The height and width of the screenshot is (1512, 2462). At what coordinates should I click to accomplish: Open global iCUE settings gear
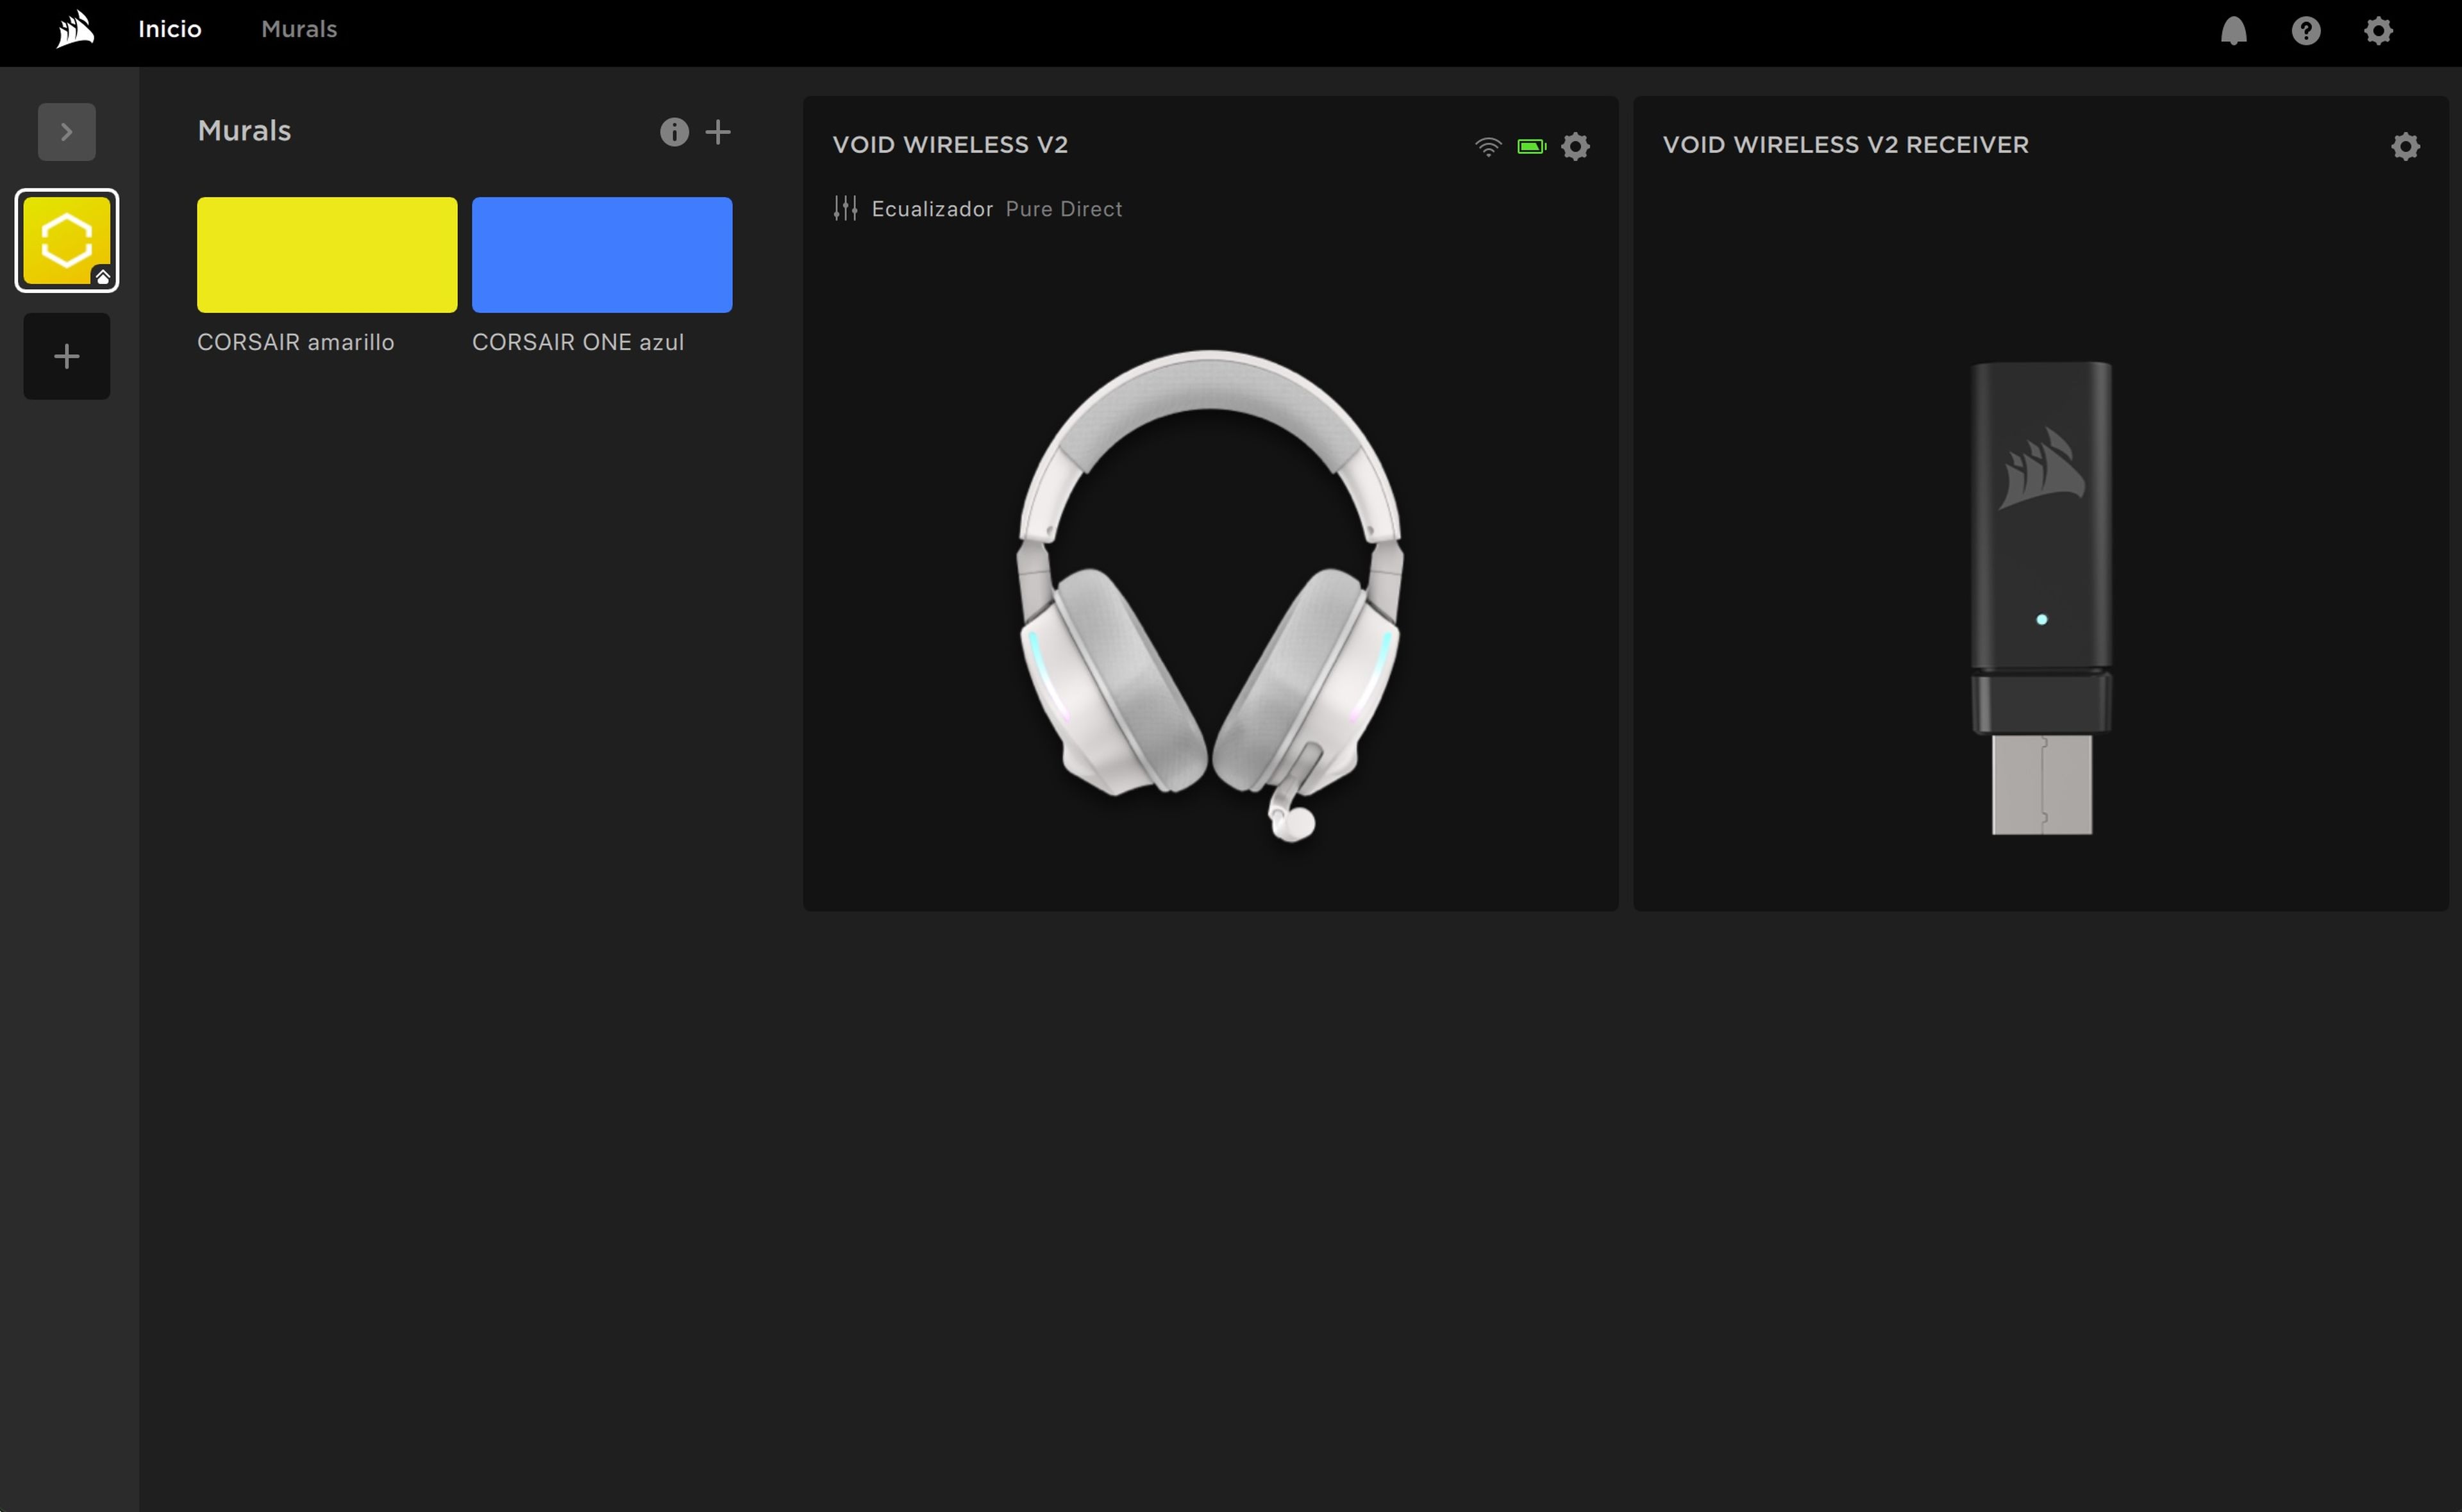(2379, 30)
